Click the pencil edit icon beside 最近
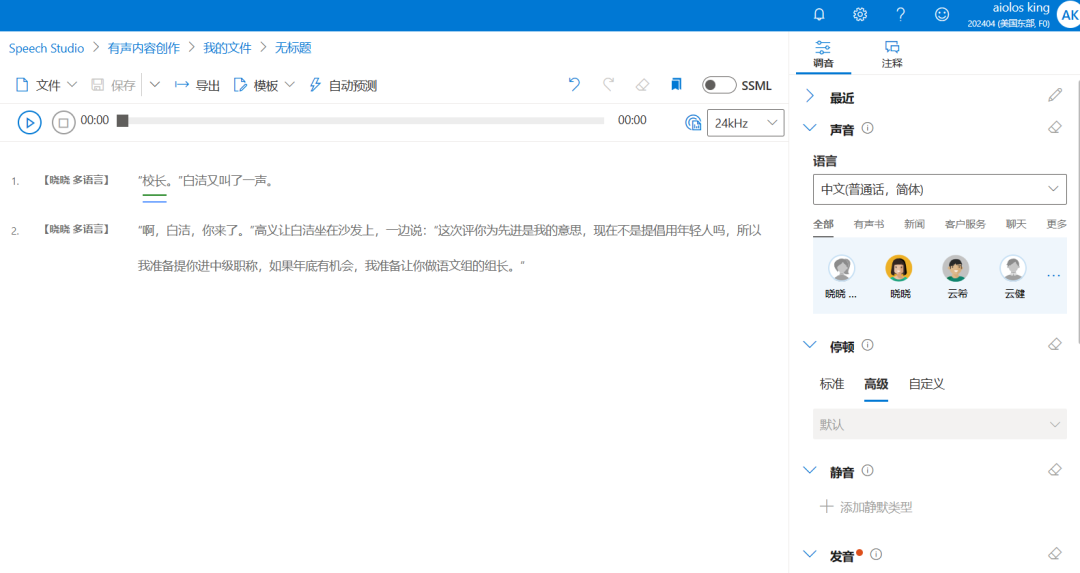Image resolution: width=1080 pixels, height=573 pixels. (x=1055, y=95)
